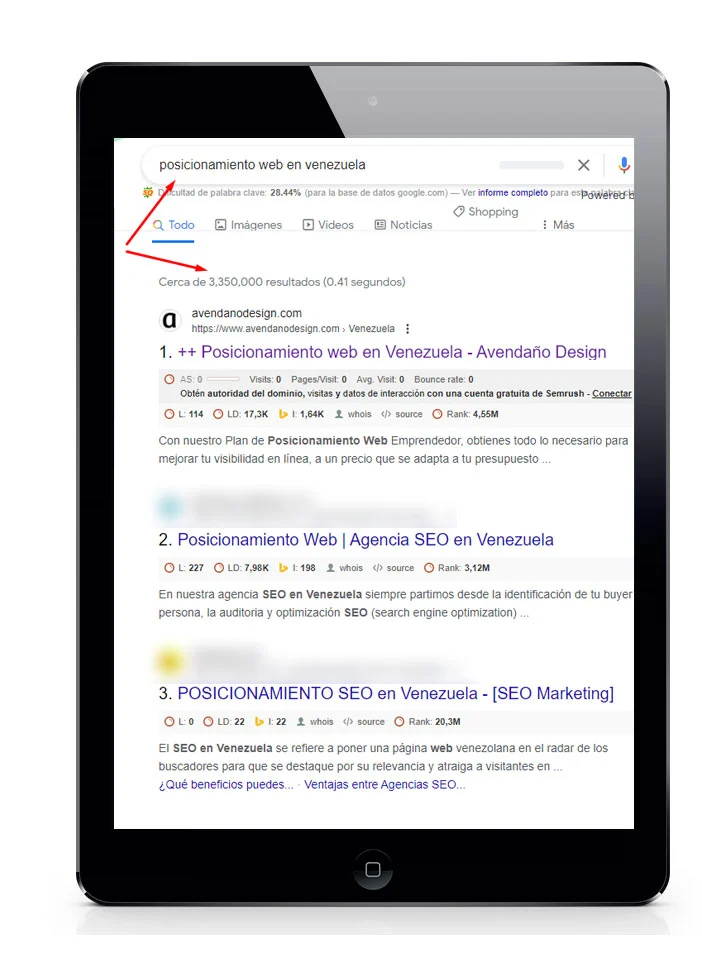
Task: Start voice search with the microphone icon
Action: tap(624, 165)
